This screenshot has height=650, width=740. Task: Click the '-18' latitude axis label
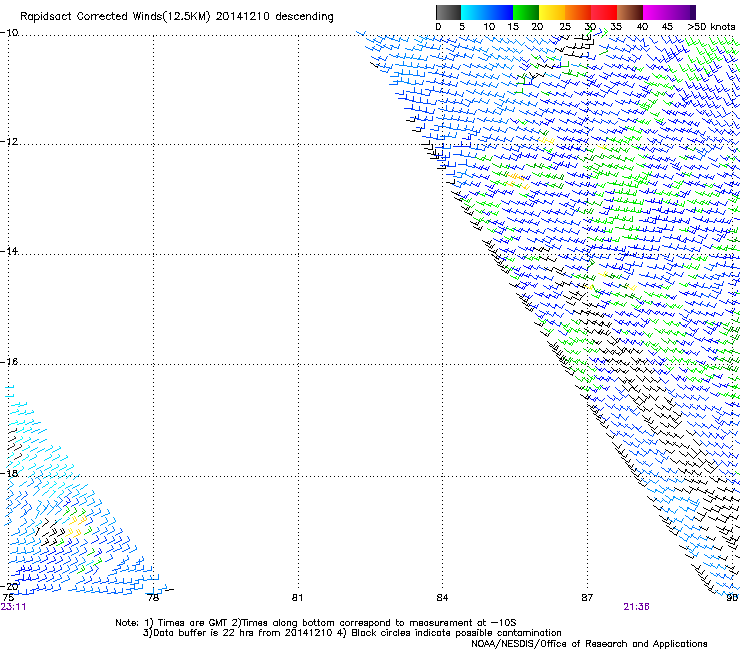click(9, 473)
